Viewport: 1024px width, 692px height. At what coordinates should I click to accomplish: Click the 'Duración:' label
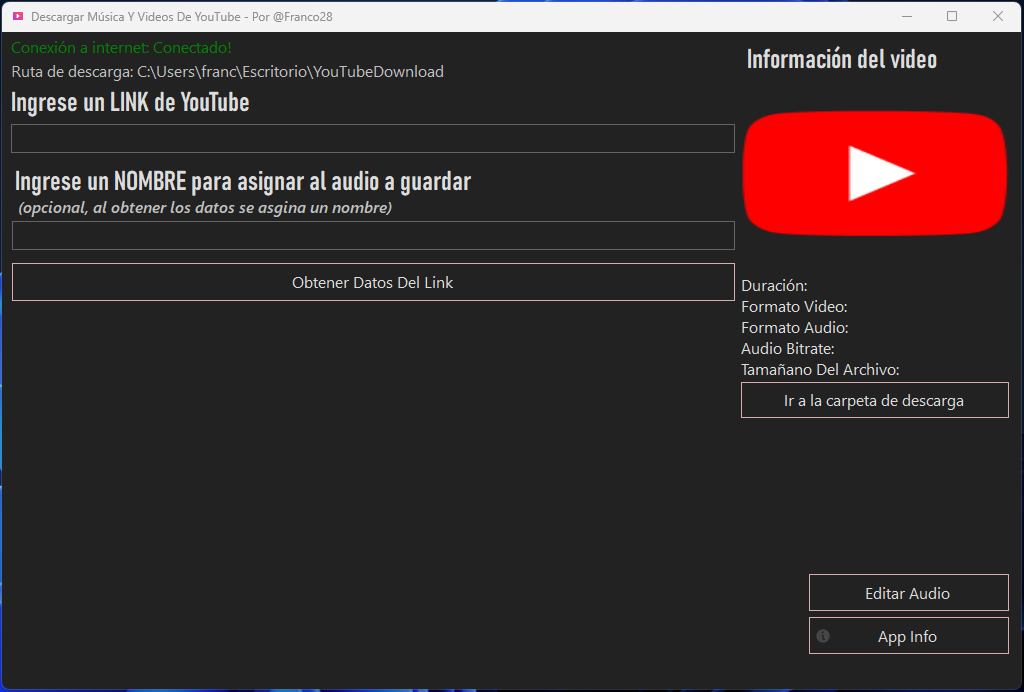pos(774,285)
